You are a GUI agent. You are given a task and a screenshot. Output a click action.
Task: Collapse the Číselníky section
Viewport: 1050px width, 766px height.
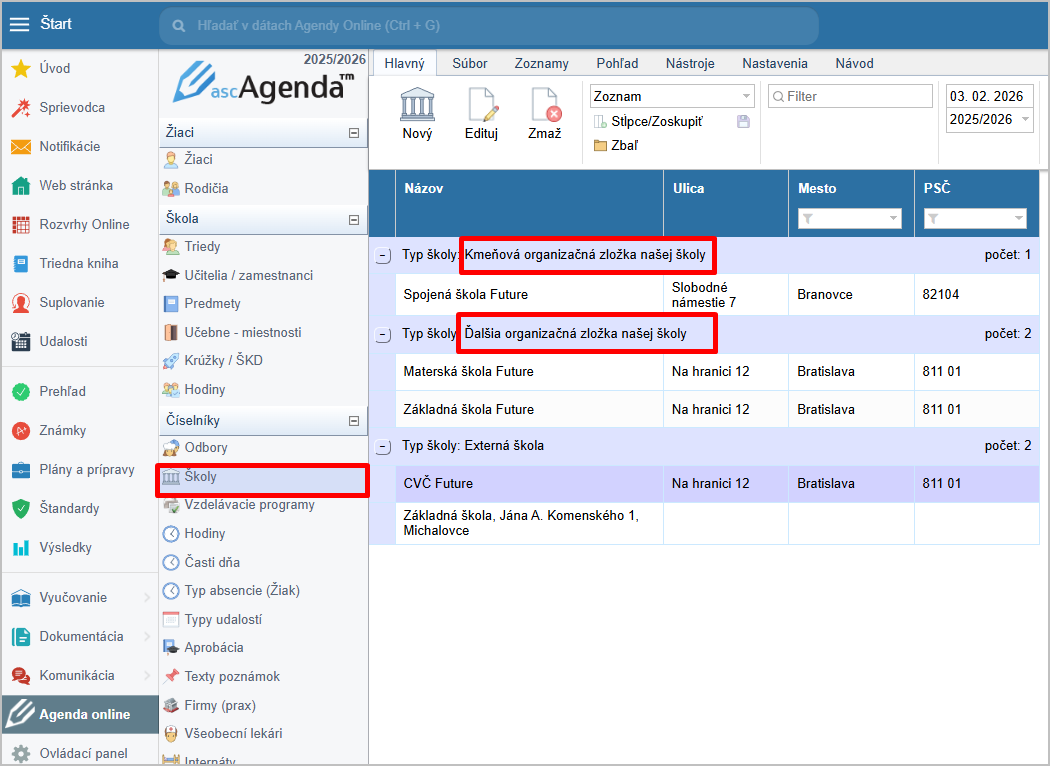tap(353, 421)
